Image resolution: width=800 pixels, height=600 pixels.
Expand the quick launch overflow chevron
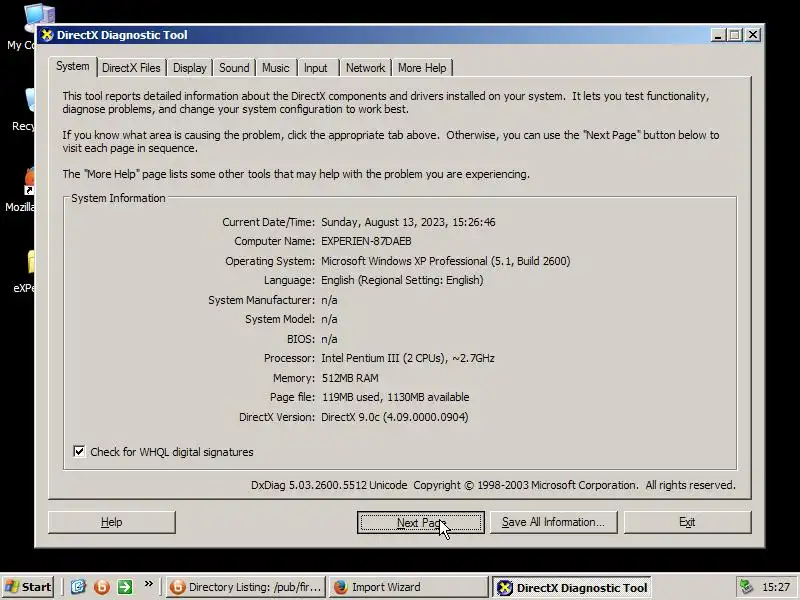[148, 584]
